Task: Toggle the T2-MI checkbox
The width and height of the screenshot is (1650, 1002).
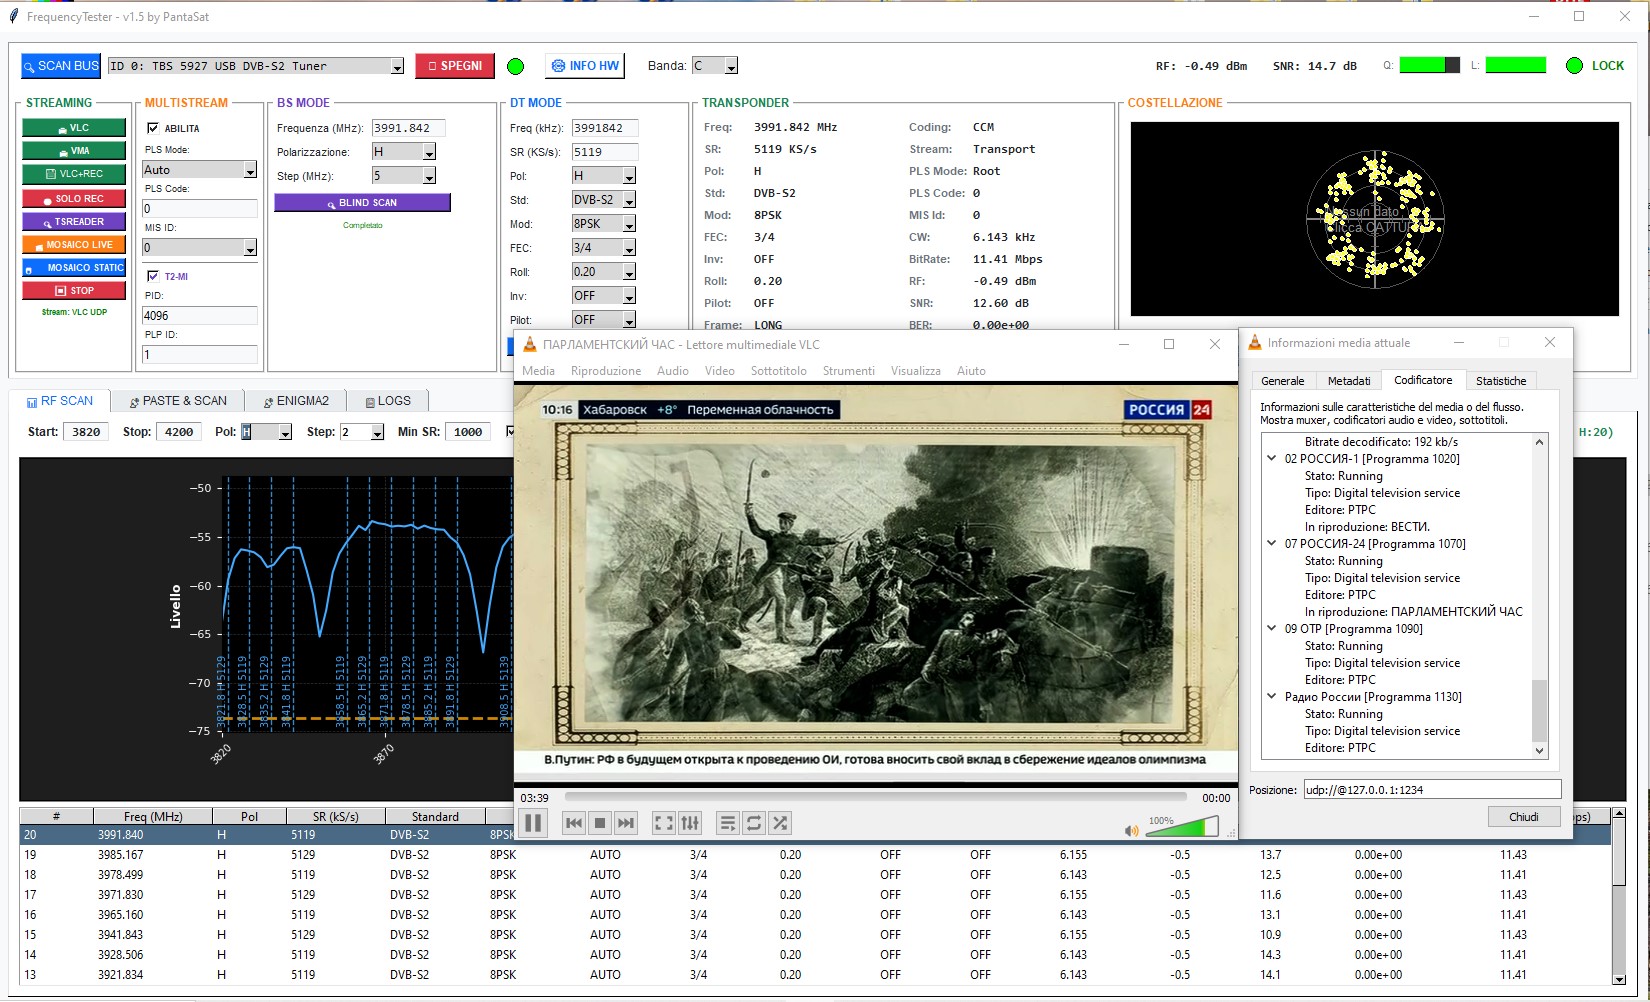Action: point(153,276)
